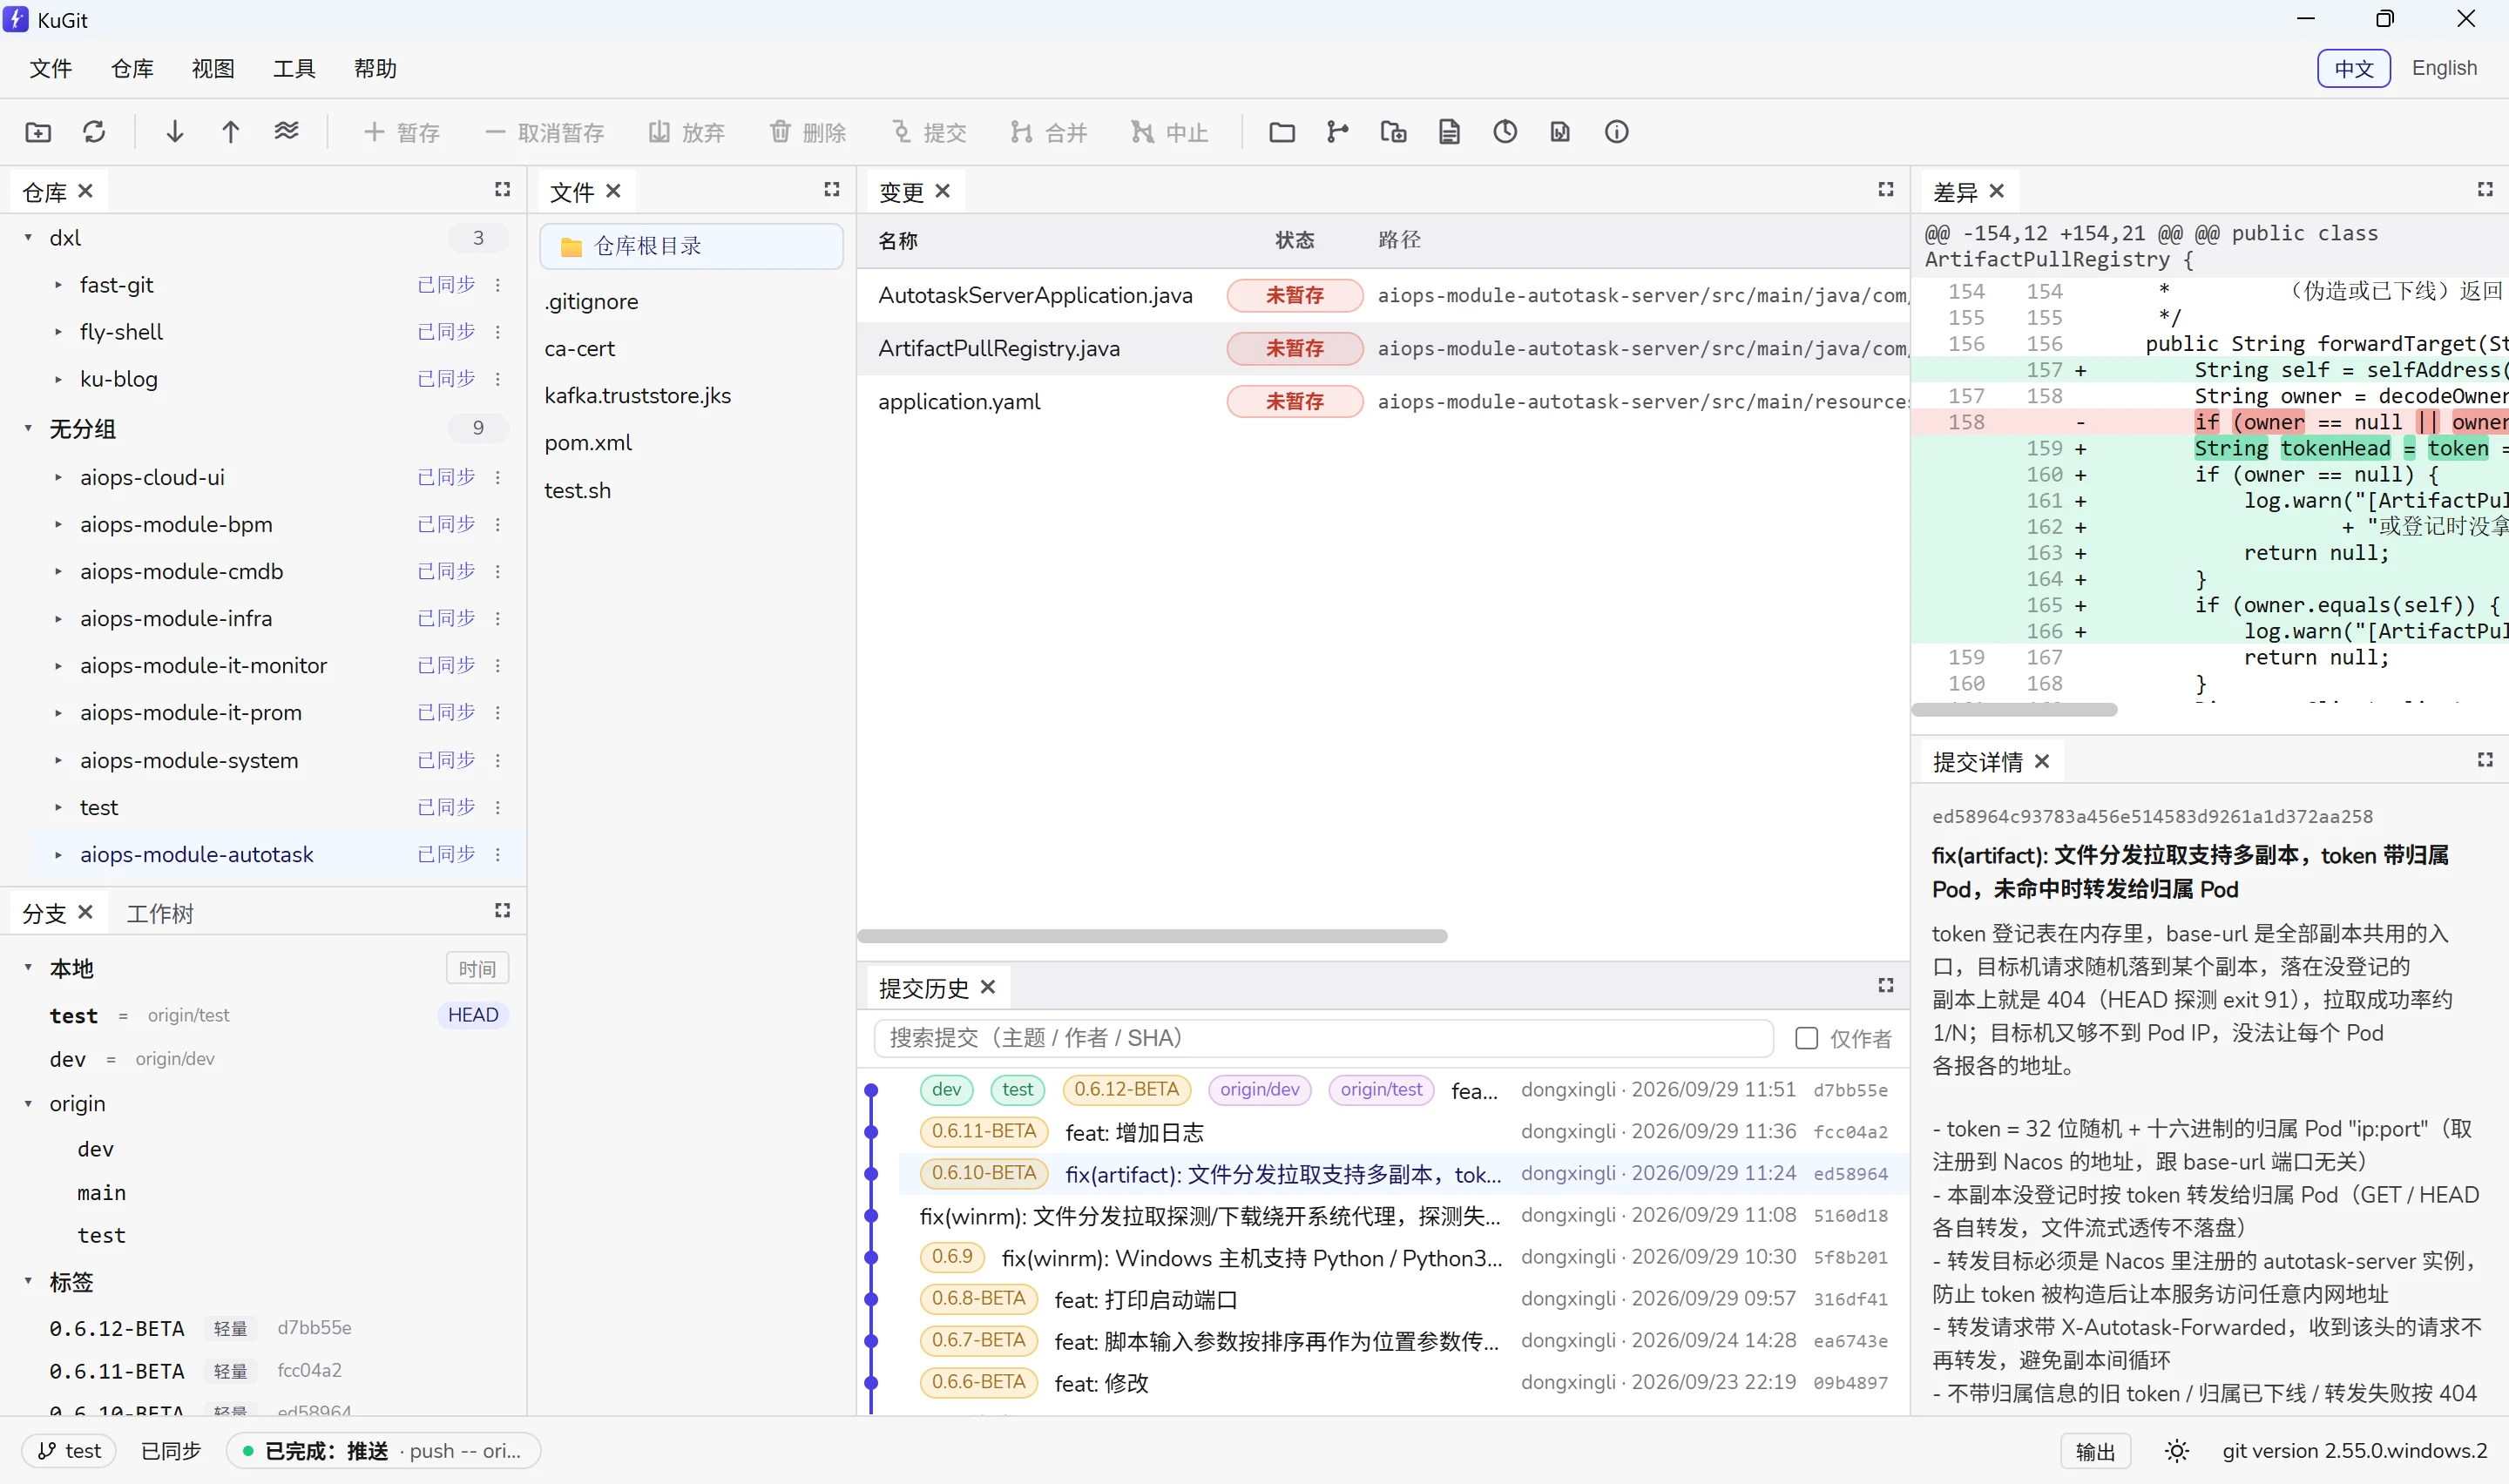Collapse the 本地 branches section
2509x1484 pixels.
pyautogui.click(x=28, y=968)
